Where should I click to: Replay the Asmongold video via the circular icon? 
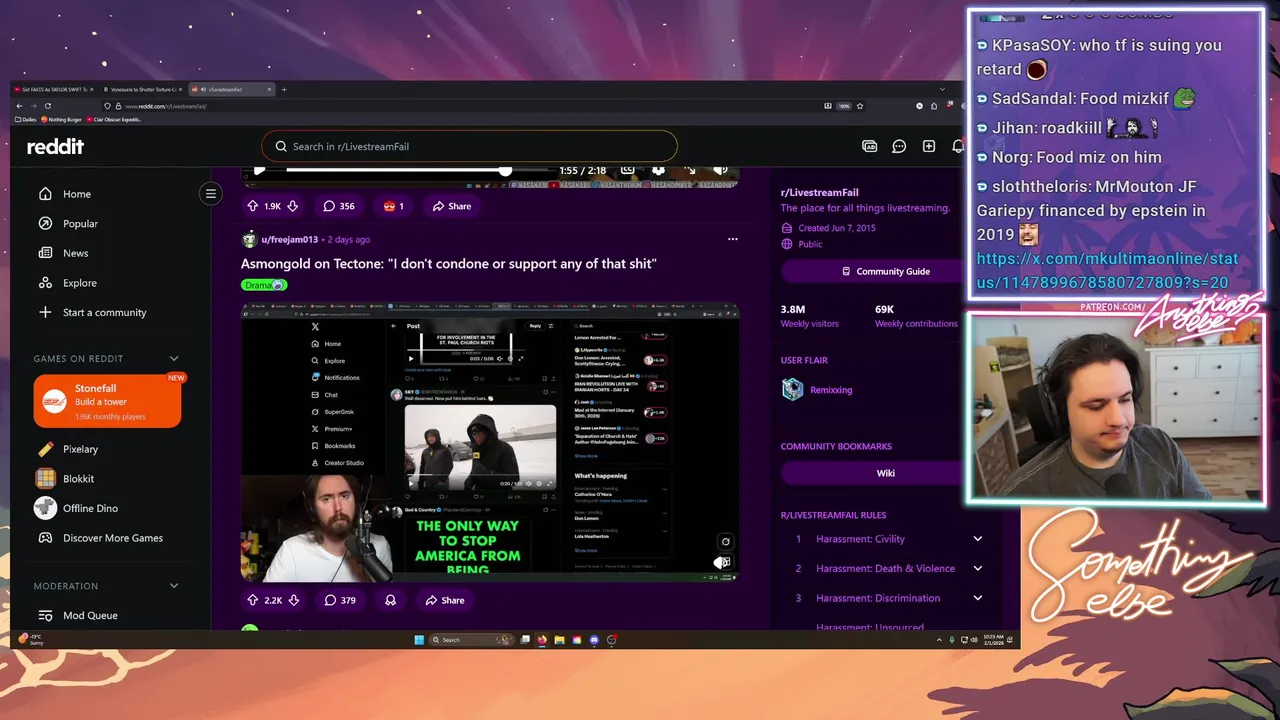(x=726, y=542)
